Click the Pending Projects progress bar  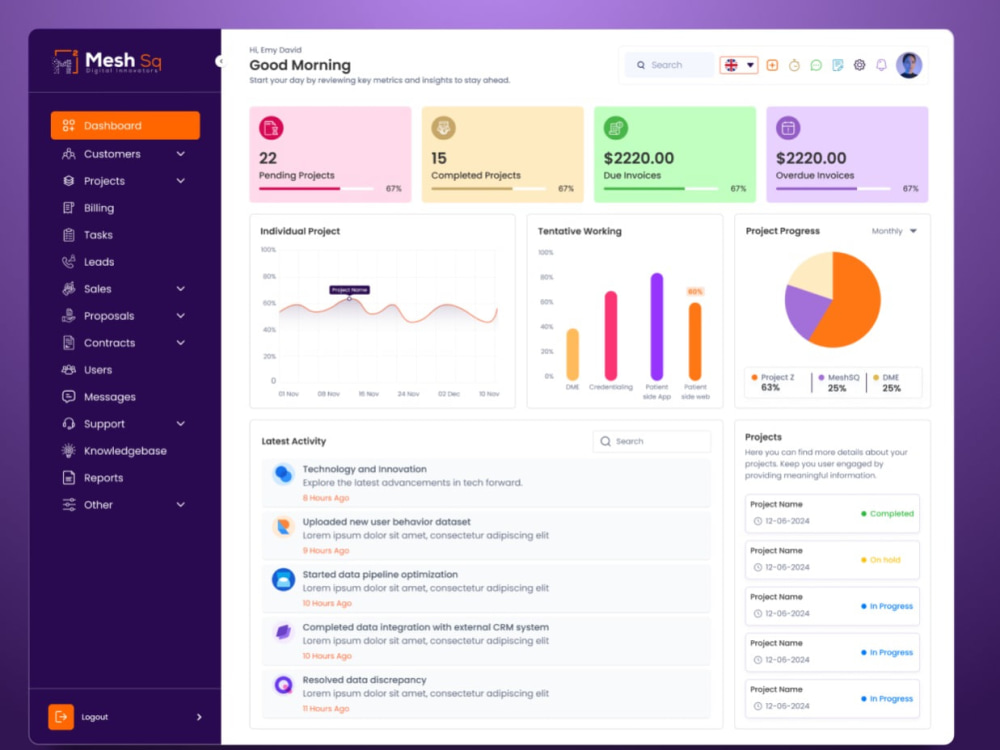point(316,189)
